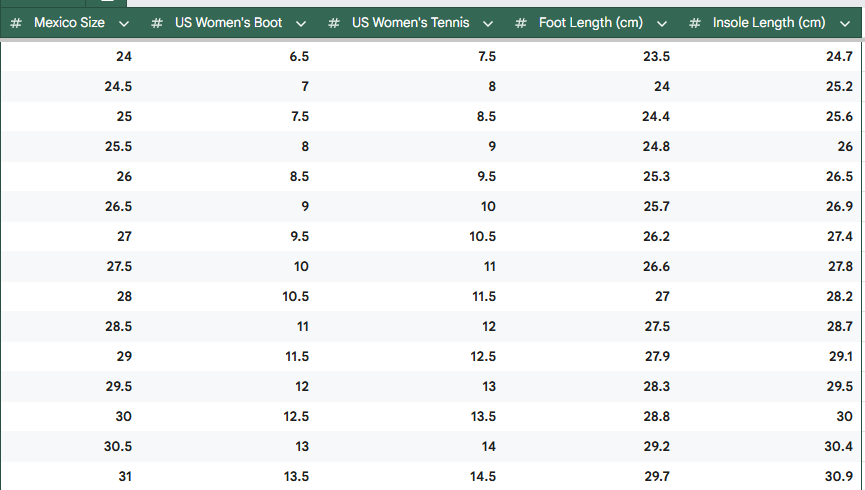The height and width of the screenshot is (490, 865).
Task: Click the number type icon beside Mexico Size
Action: (16, 23)
